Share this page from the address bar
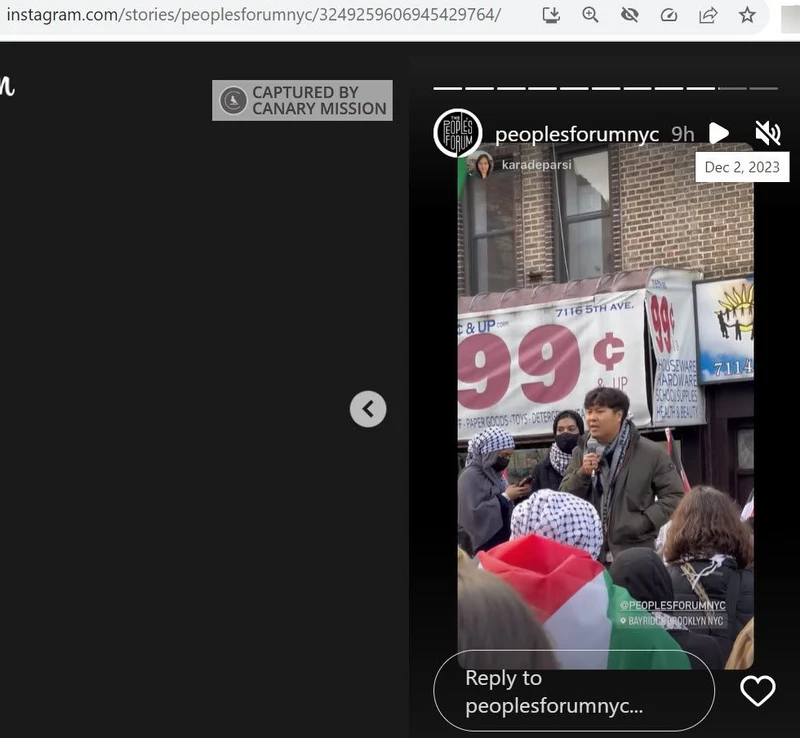The height and width of the screenshot is (738, 800). point(708,15)
